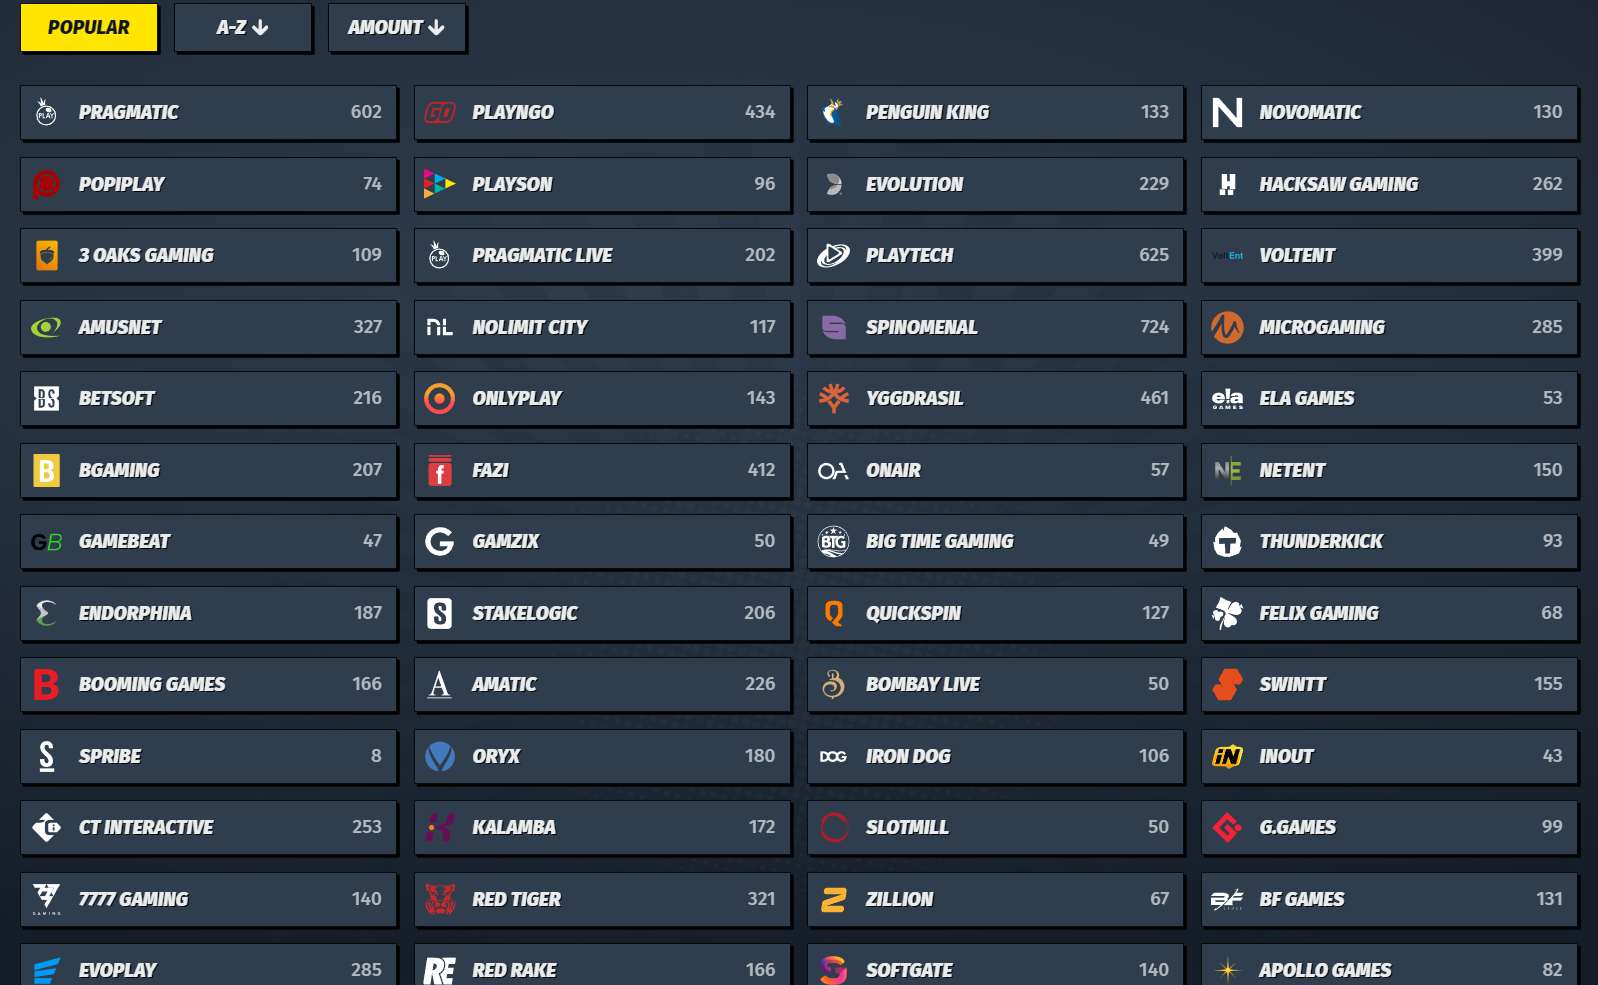This screenshot has height=985, width=1598.
Task: Sort providers alphabetically with A-Z
Action: [x=242, y=27]
